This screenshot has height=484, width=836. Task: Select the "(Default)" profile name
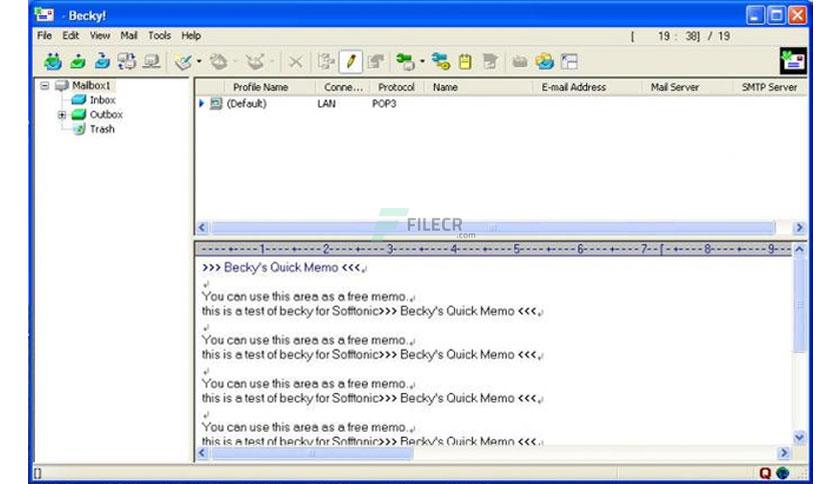[246, 103]
